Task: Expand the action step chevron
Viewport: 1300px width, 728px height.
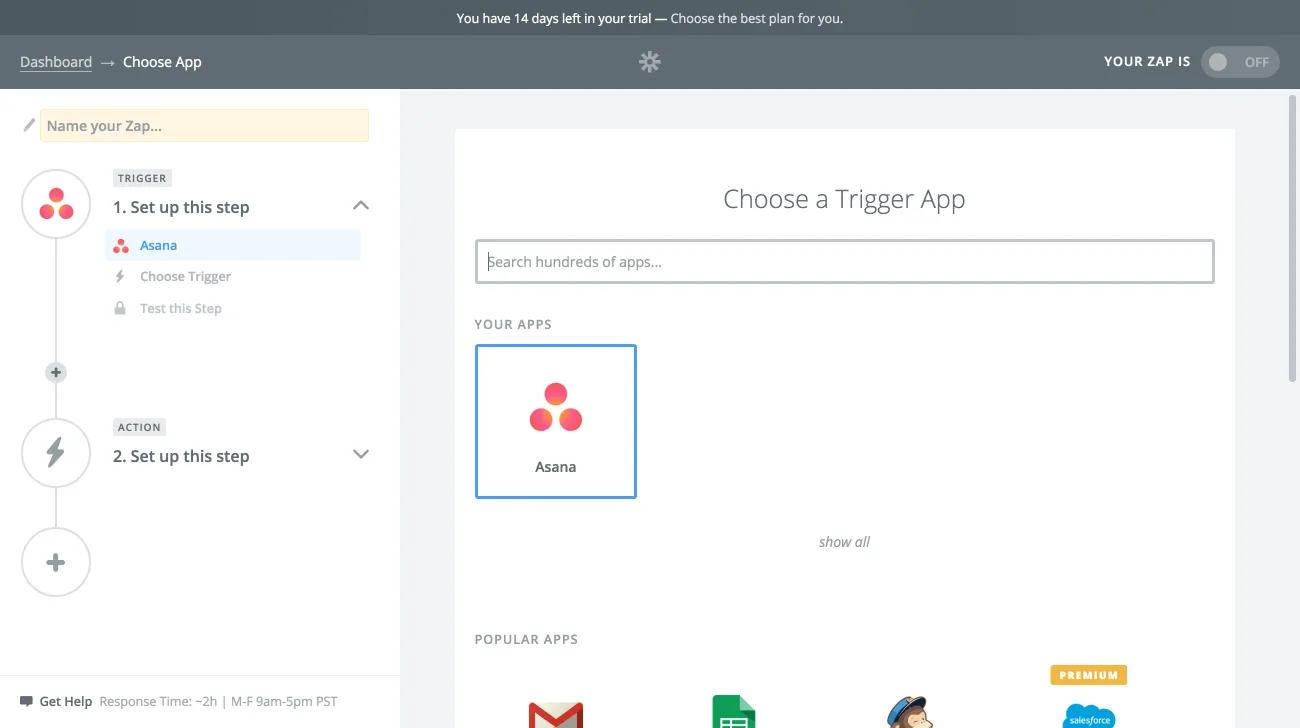Action: click(361, 454)
